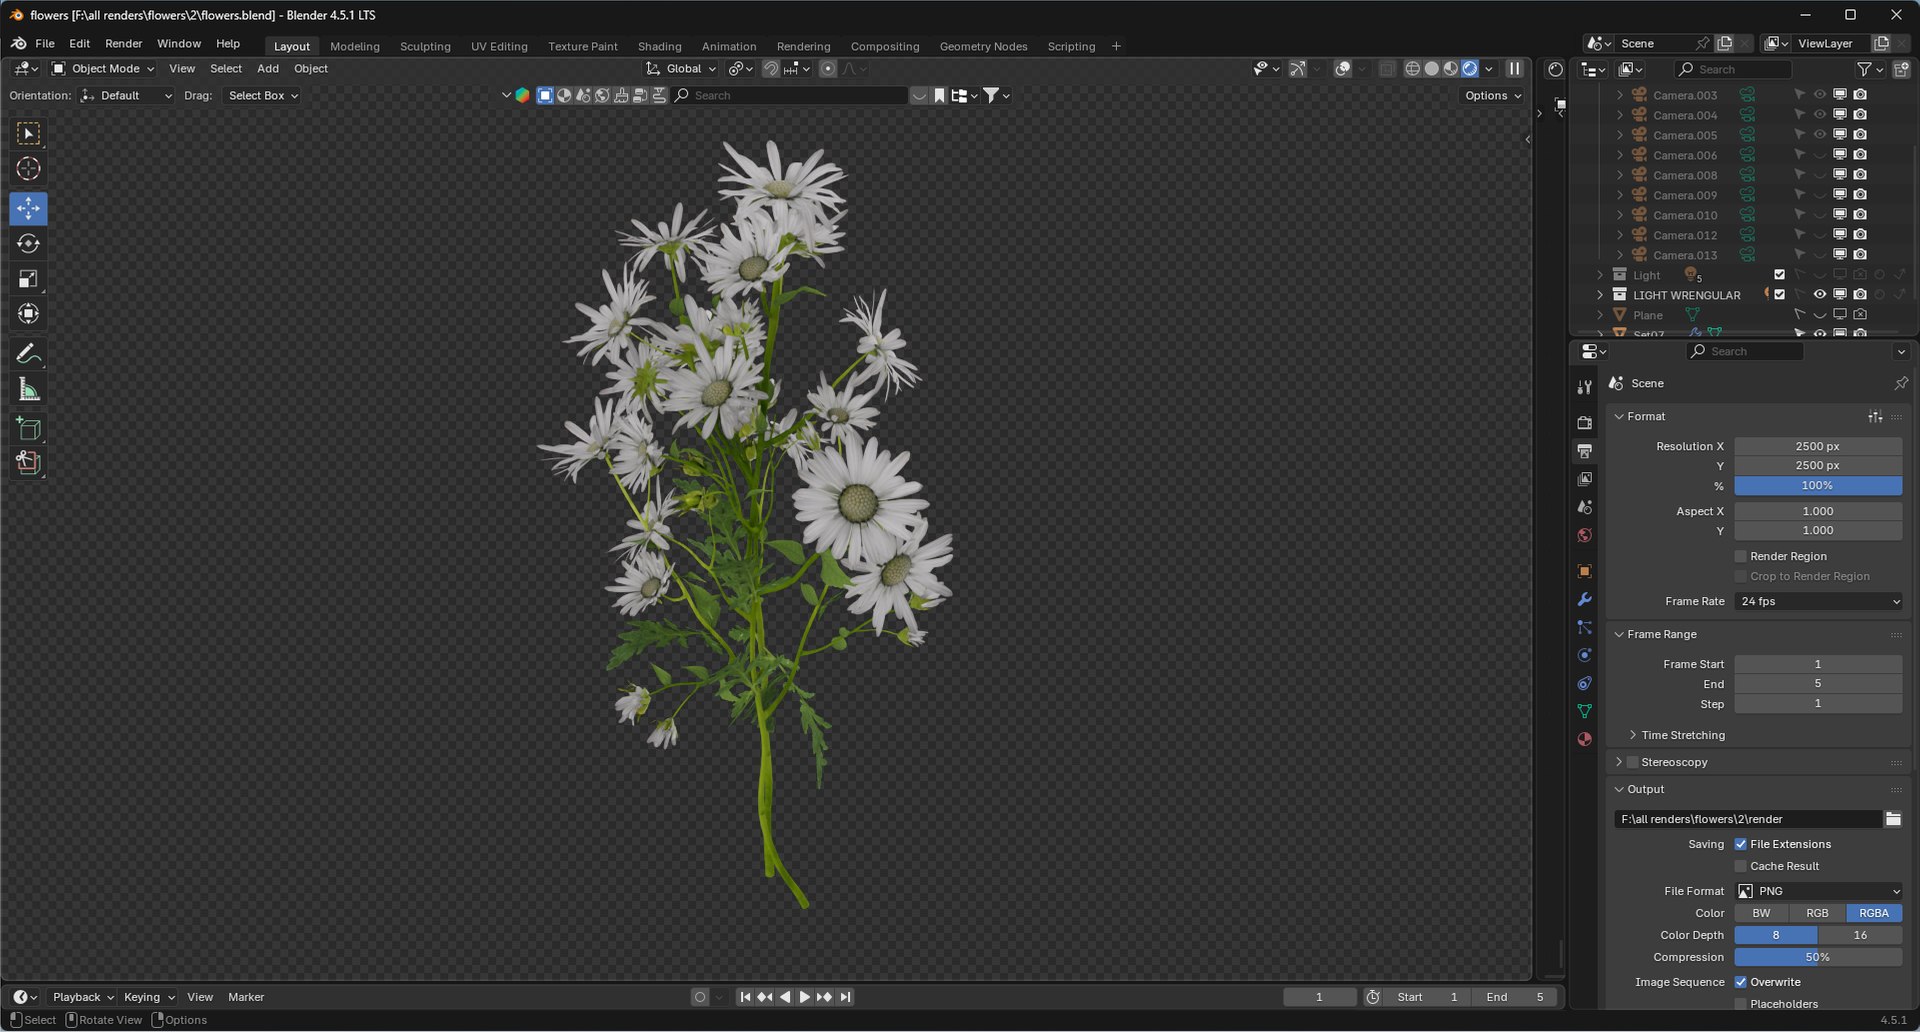Open the Render menu

123,44
